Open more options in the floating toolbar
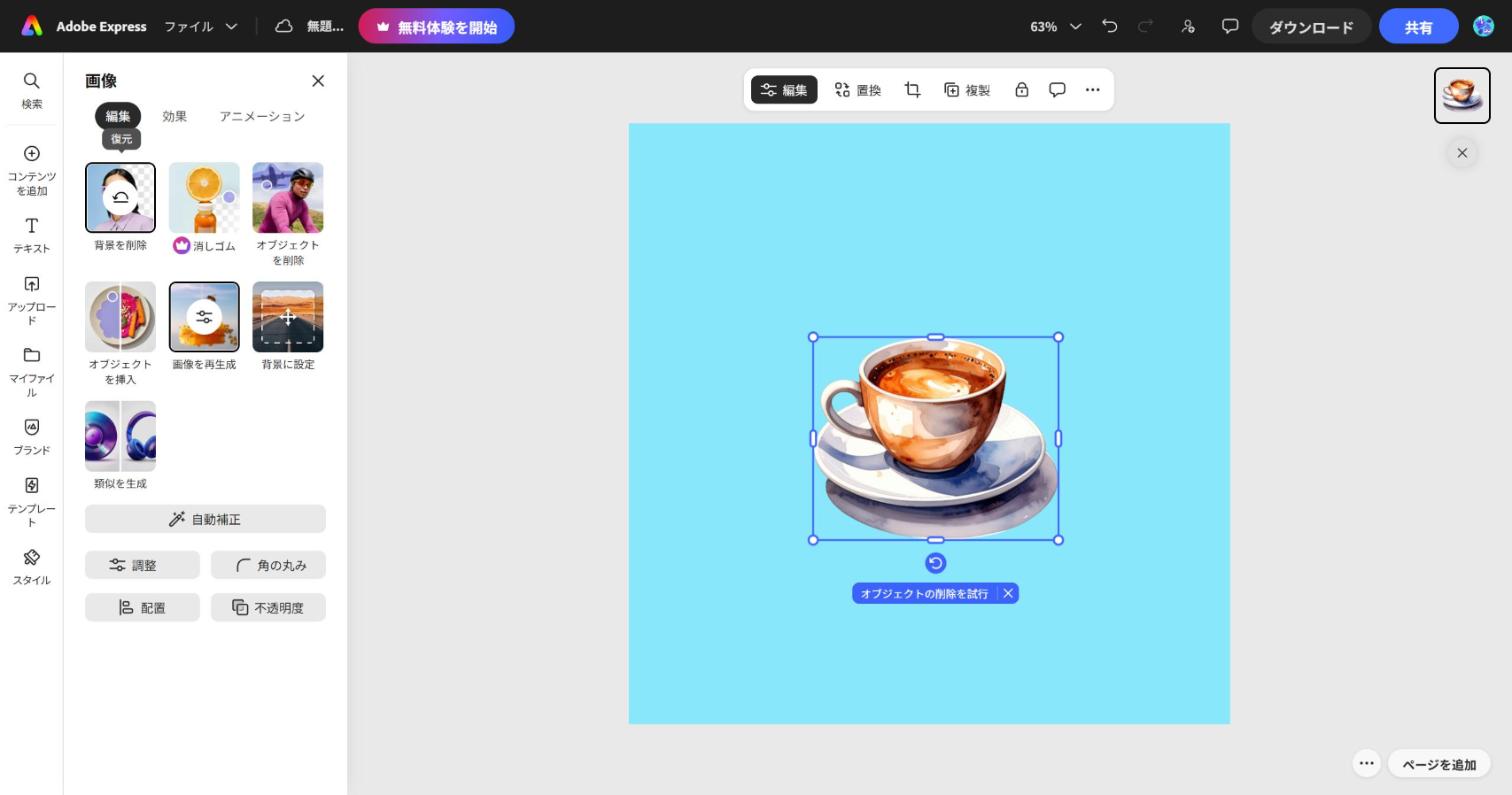1512x795 pixels. (x=1093, y=90)
